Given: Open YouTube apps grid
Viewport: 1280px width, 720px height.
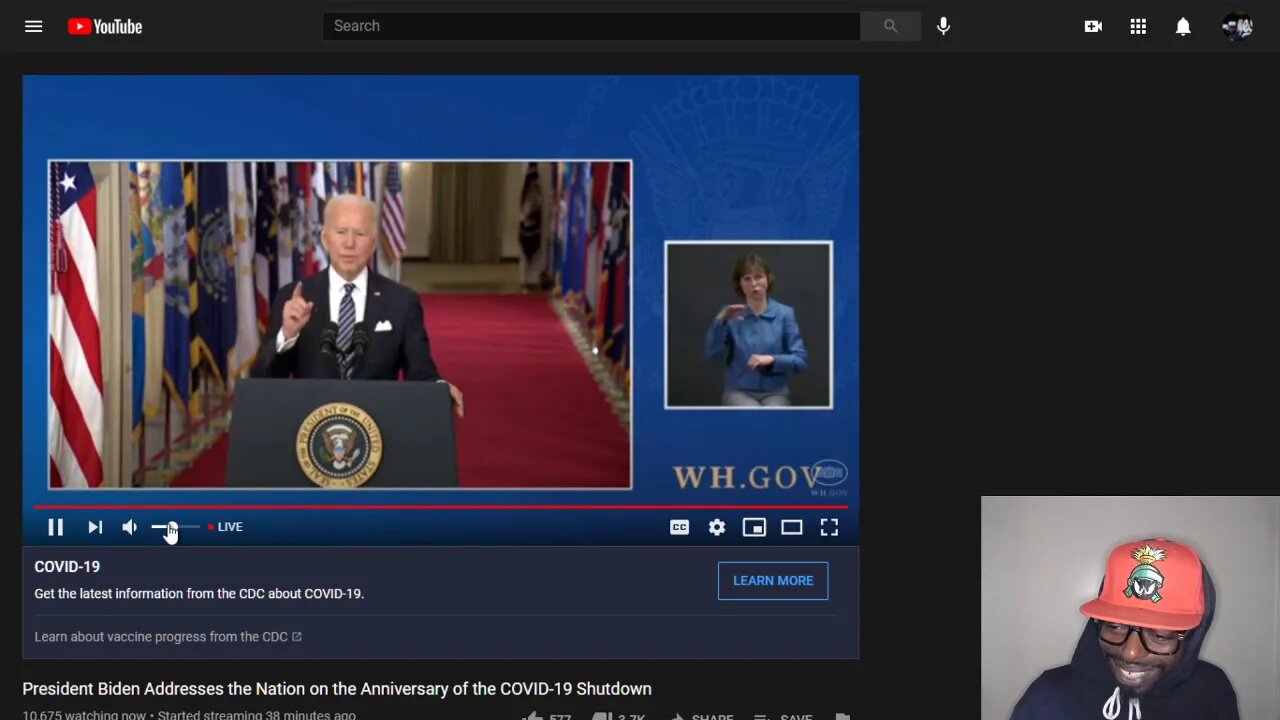Looking at the screenshot, I should click(x=1138, y=26).
